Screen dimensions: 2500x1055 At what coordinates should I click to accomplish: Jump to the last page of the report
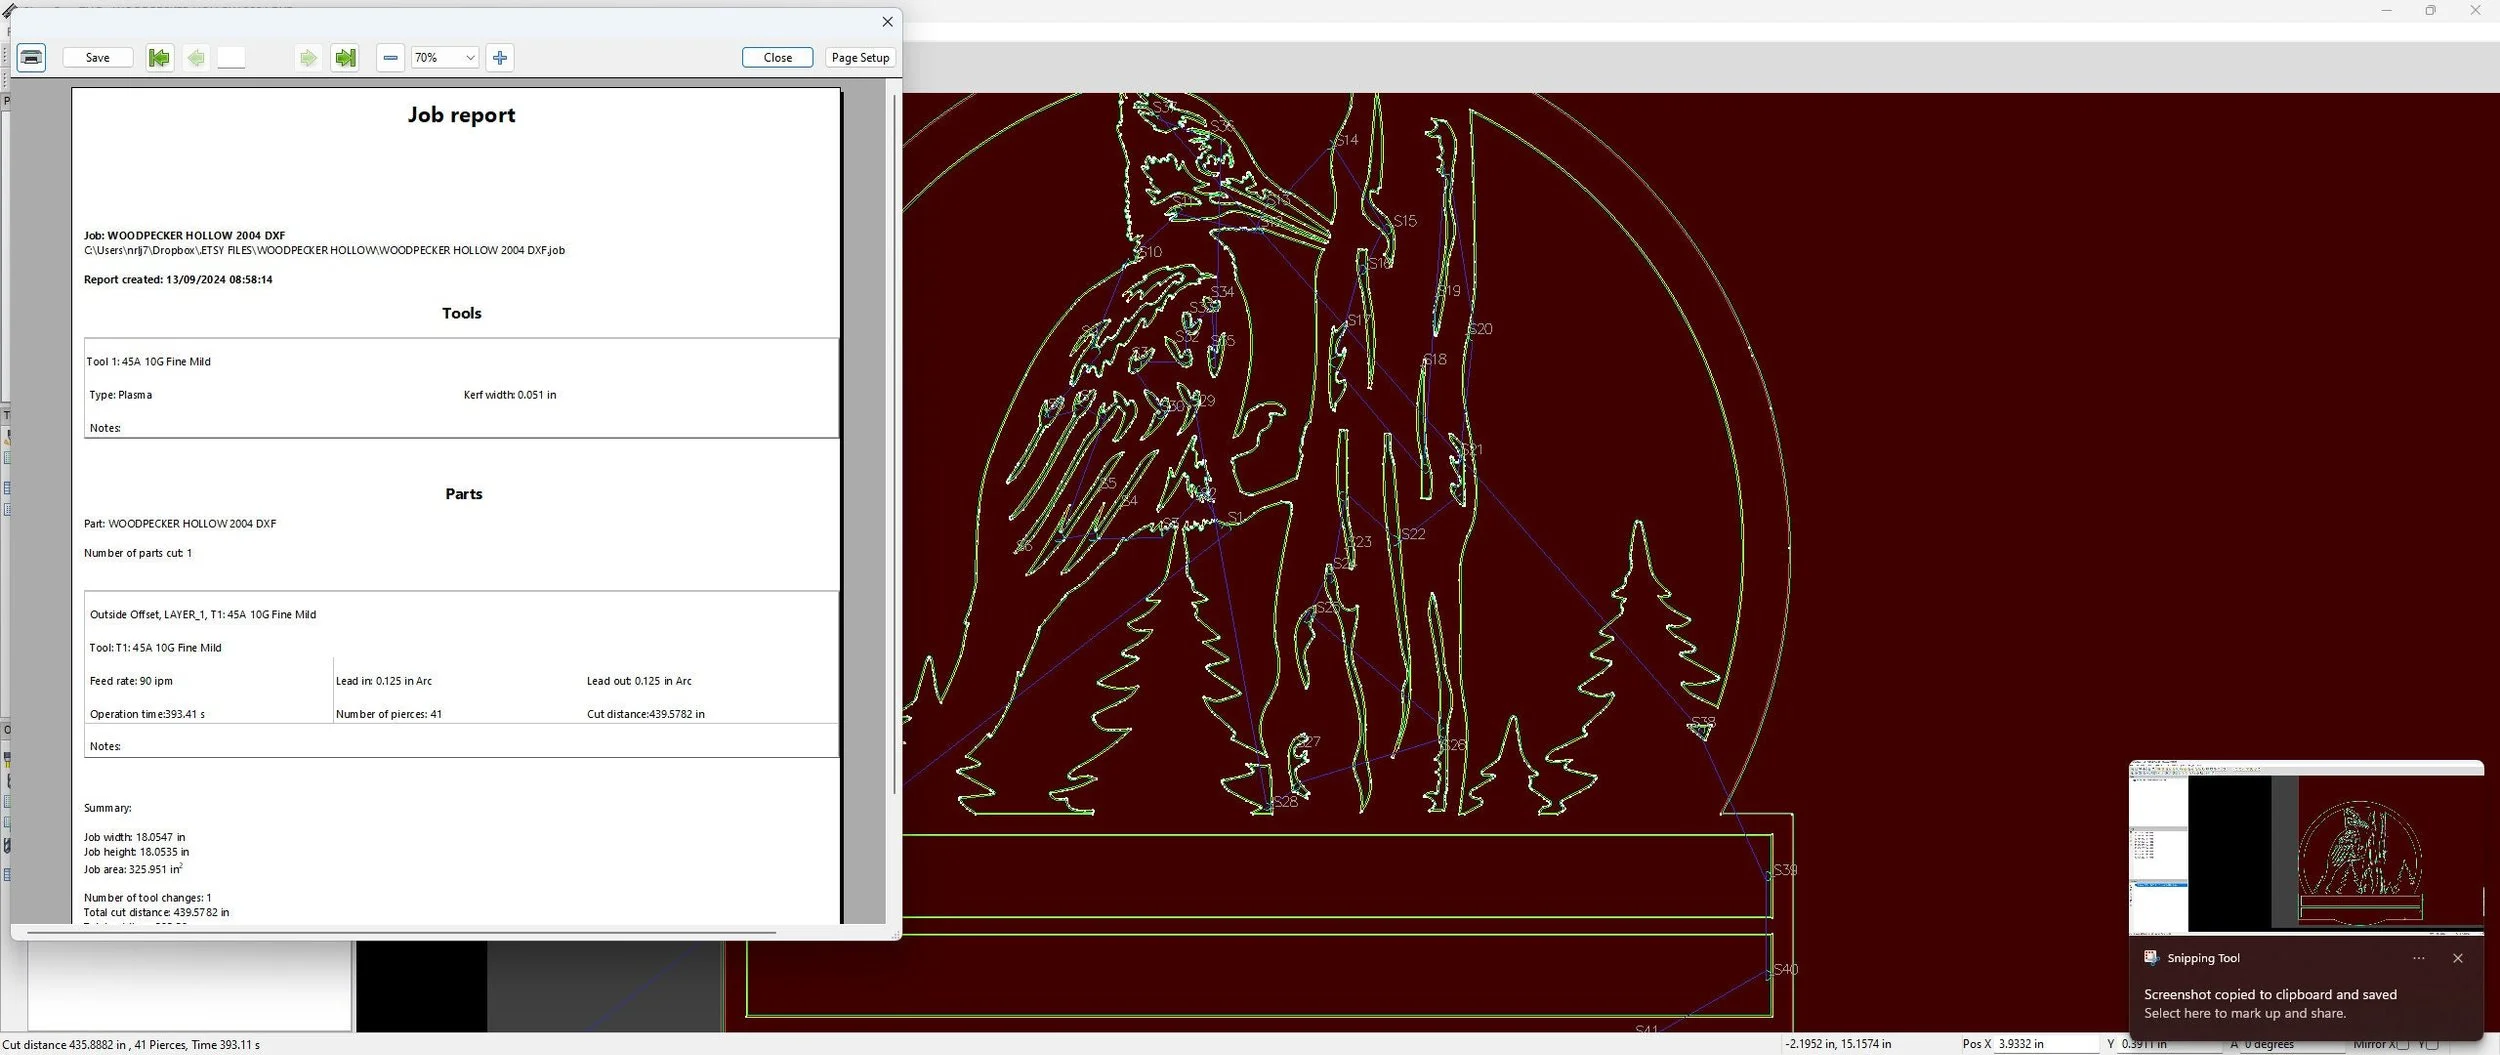point(345,57)
